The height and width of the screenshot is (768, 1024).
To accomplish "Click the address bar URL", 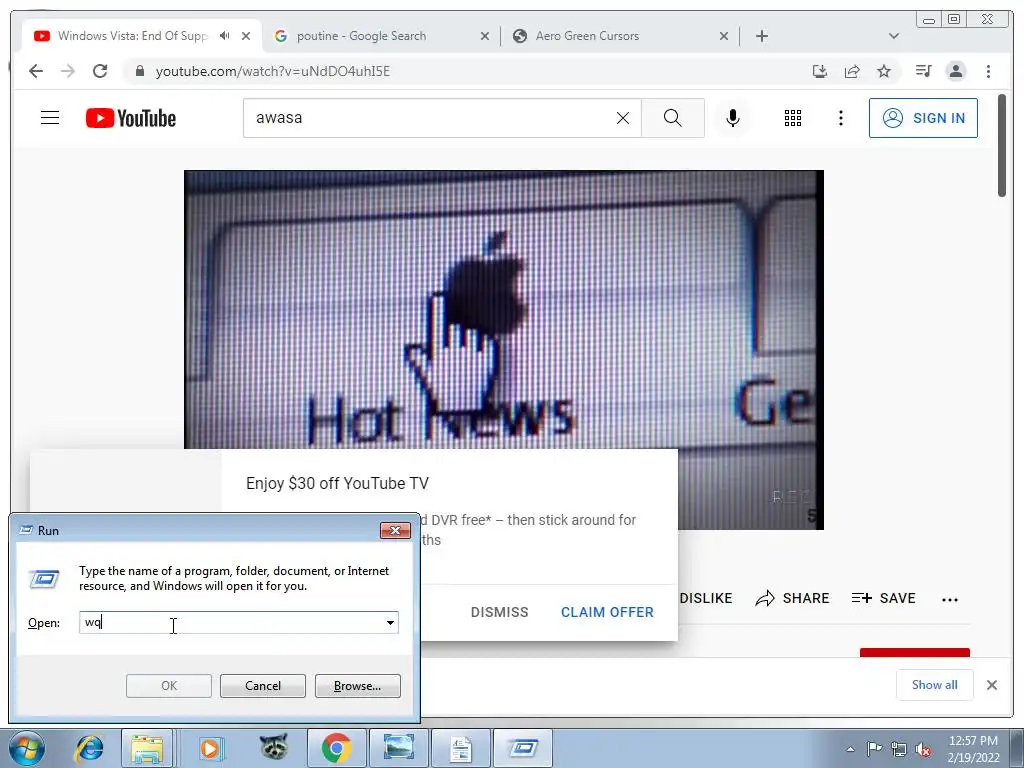I will pyautogui.click(x=272, y=71).
